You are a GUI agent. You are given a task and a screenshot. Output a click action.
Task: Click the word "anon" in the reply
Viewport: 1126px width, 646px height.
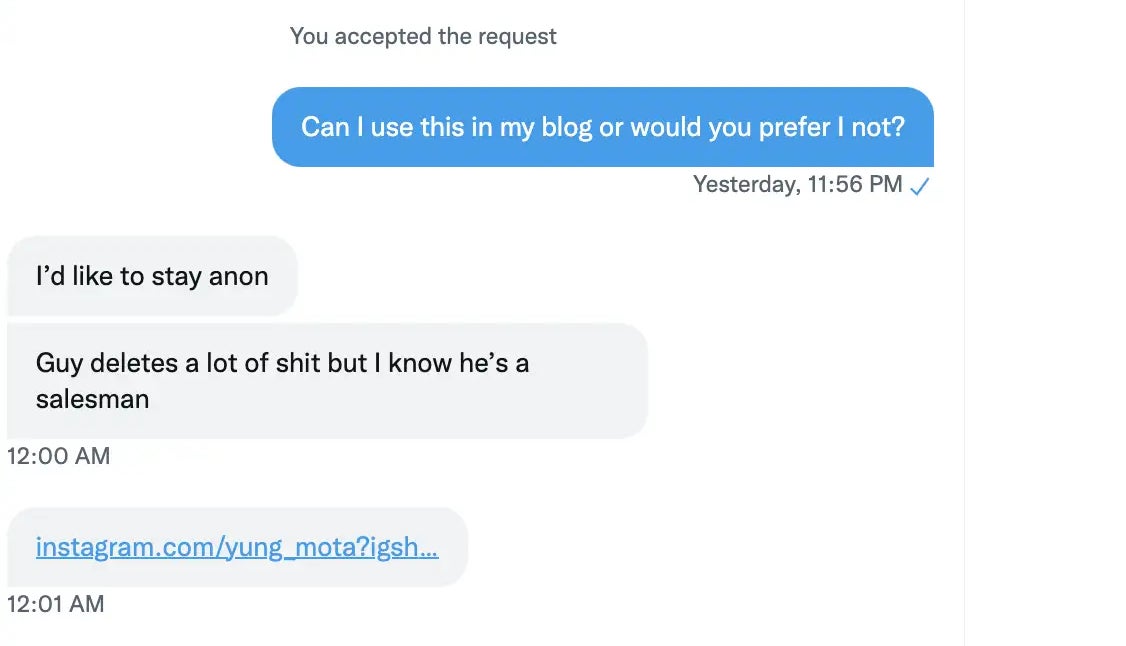click(x=238, y=276)
